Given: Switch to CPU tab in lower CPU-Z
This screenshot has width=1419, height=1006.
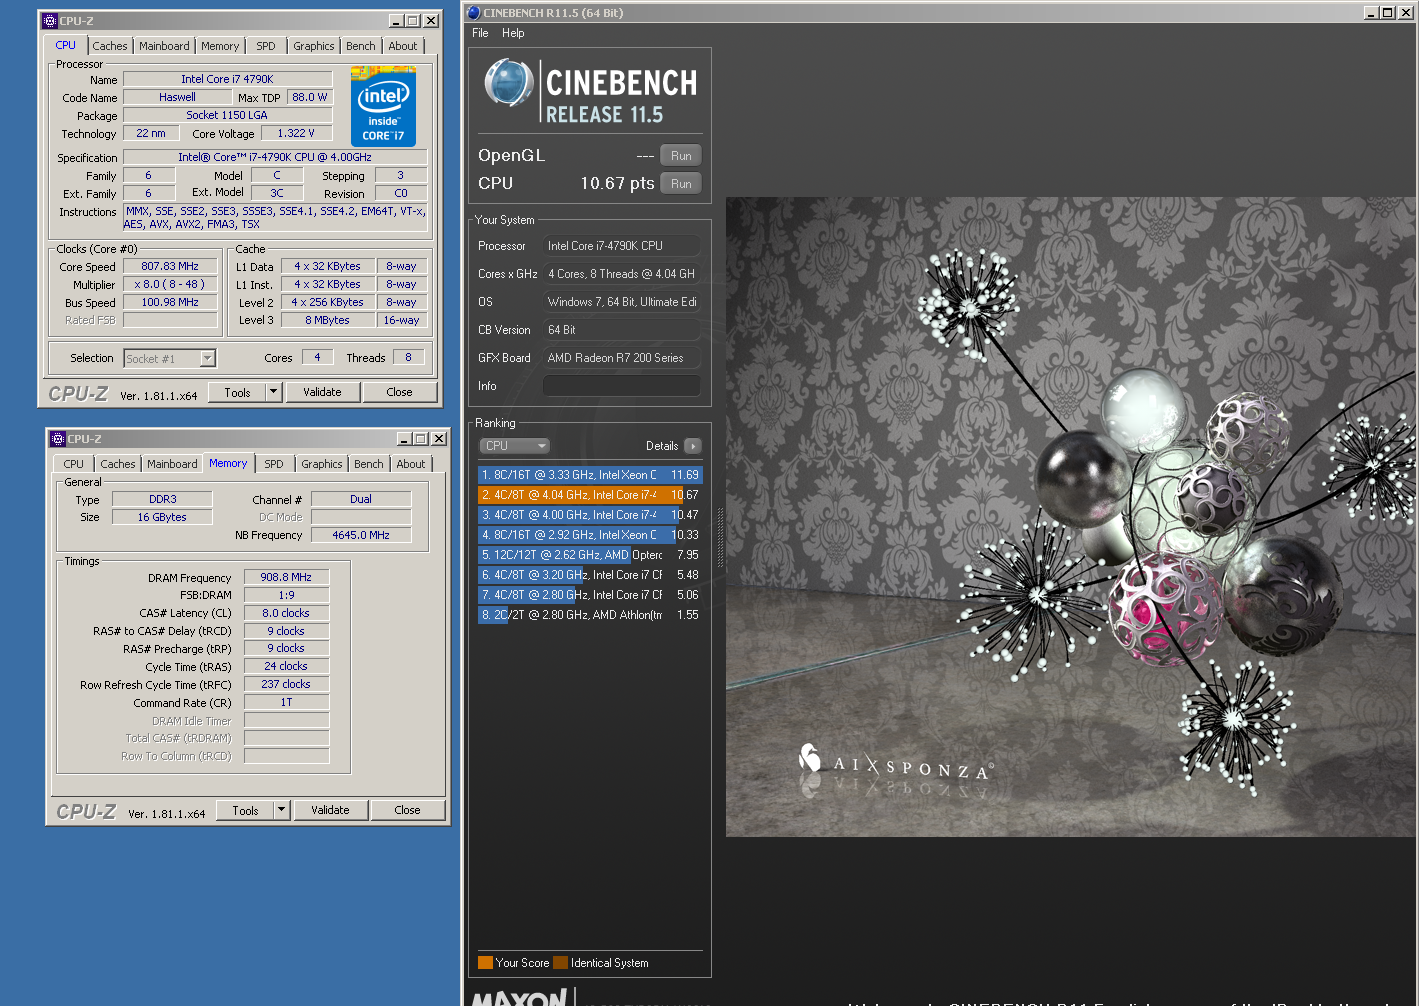Looking at the screenshot, I should [74, 464].
